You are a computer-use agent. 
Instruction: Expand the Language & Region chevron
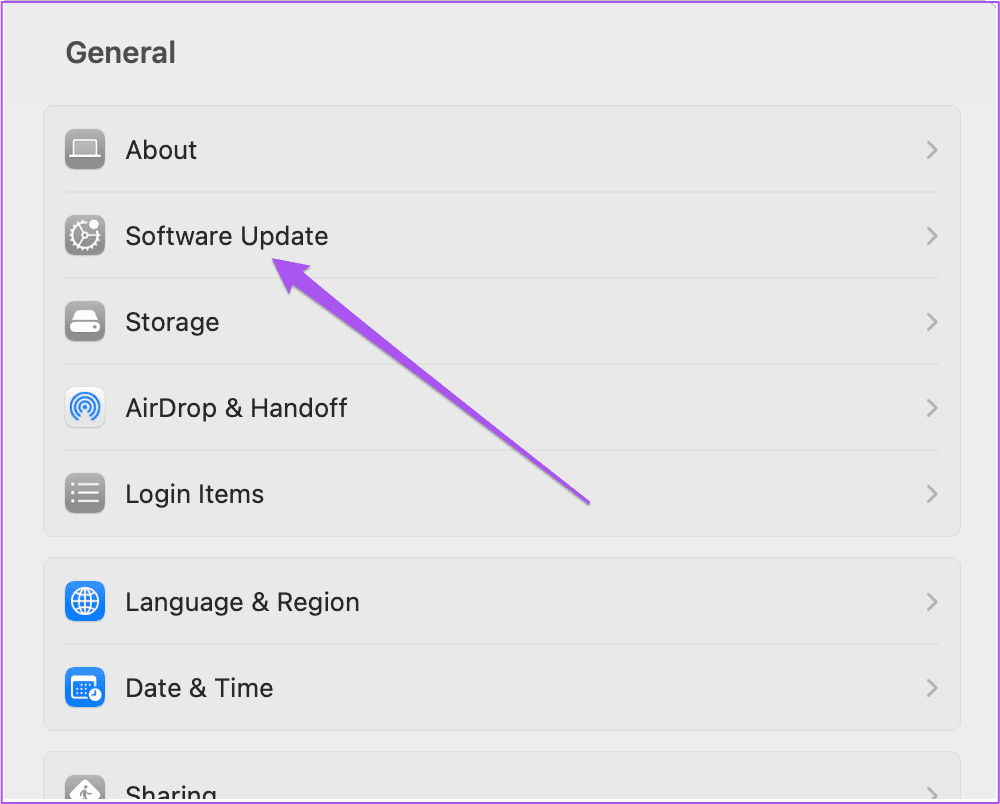[932, 601]
